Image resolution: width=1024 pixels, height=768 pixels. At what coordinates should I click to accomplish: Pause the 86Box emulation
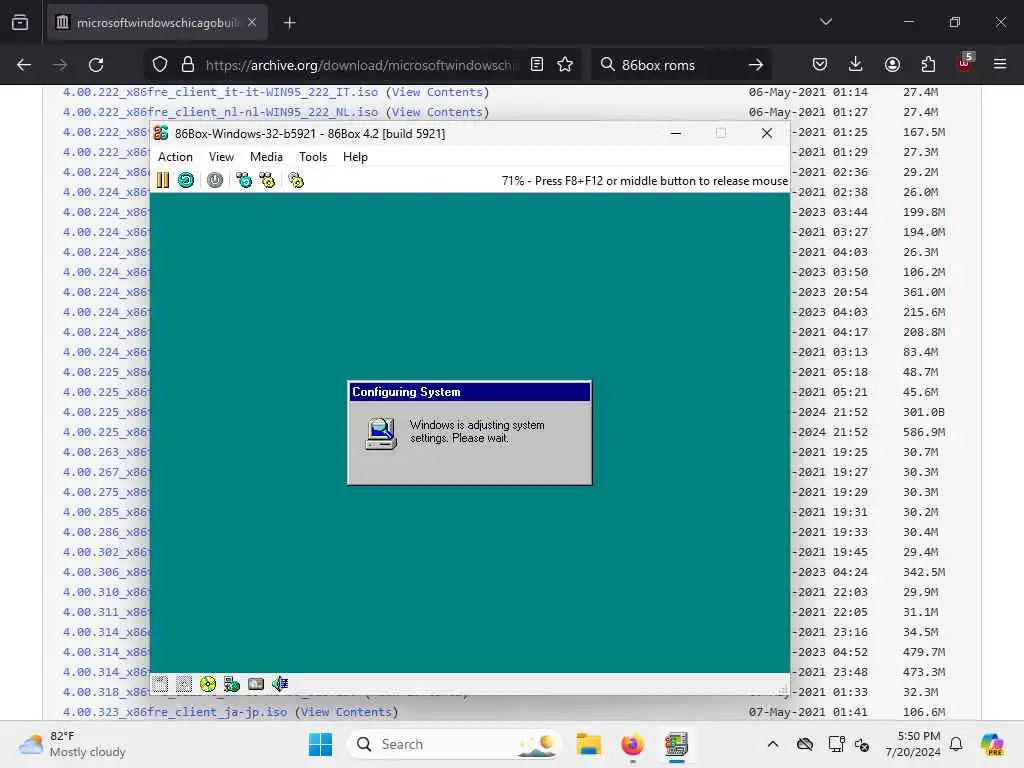click(x=163, y=180)
